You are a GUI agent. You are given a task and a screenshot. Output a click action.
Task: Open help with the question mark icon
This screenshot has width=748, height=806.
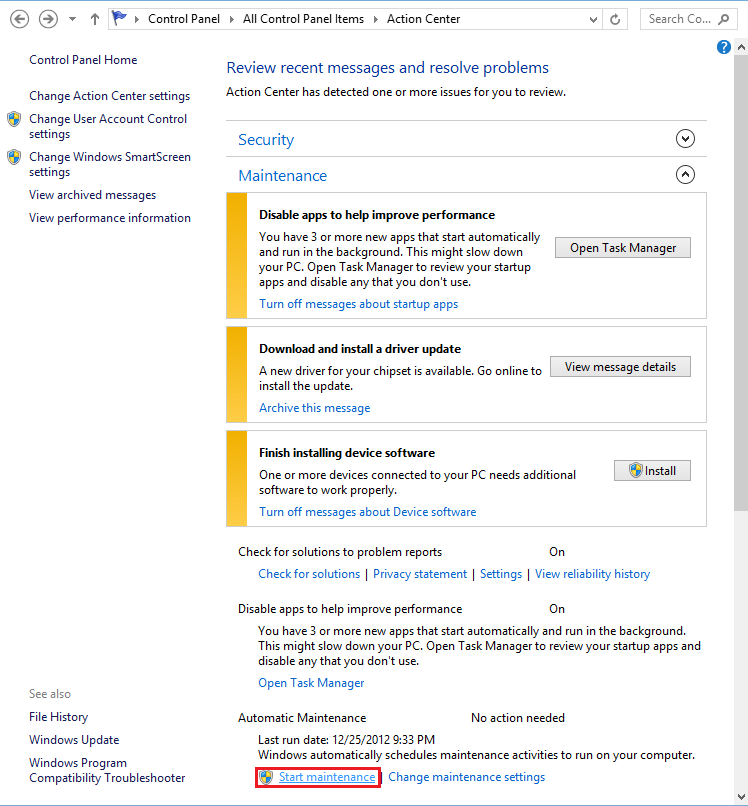[724, 47]
